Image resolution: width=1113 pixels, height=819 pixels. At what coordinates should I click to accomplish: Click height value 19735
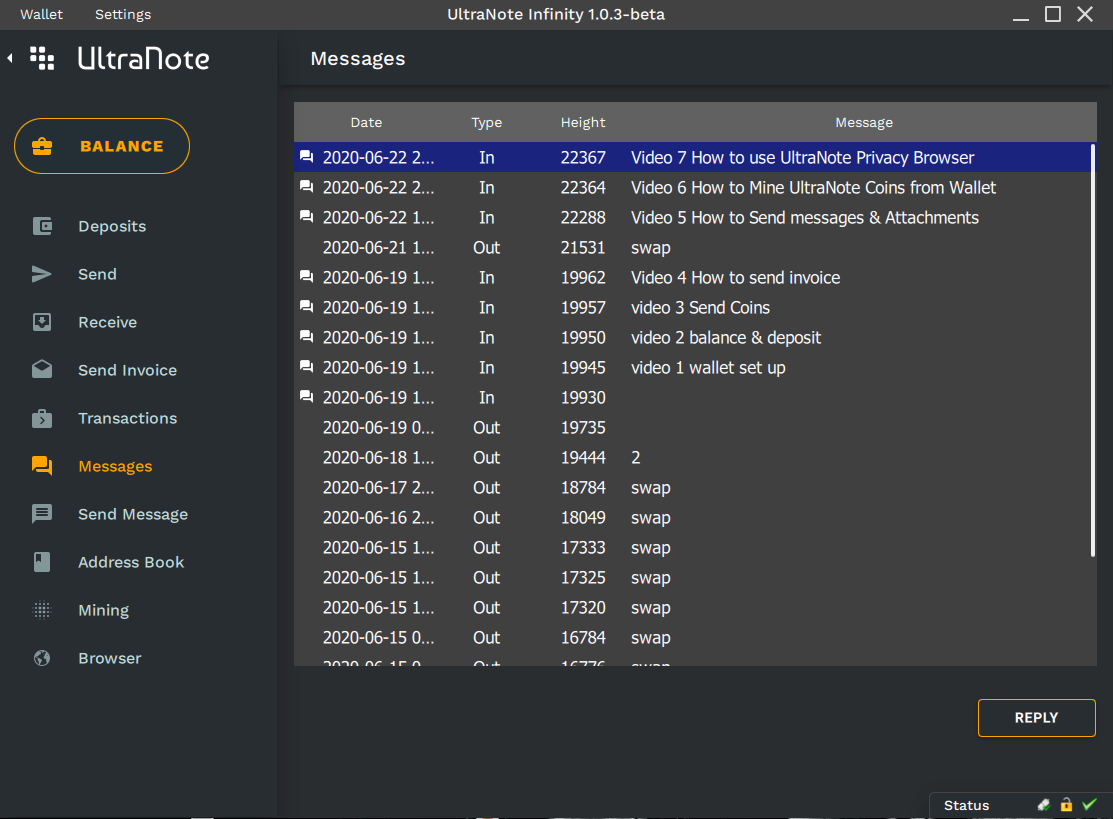click(x=583, y=427)
